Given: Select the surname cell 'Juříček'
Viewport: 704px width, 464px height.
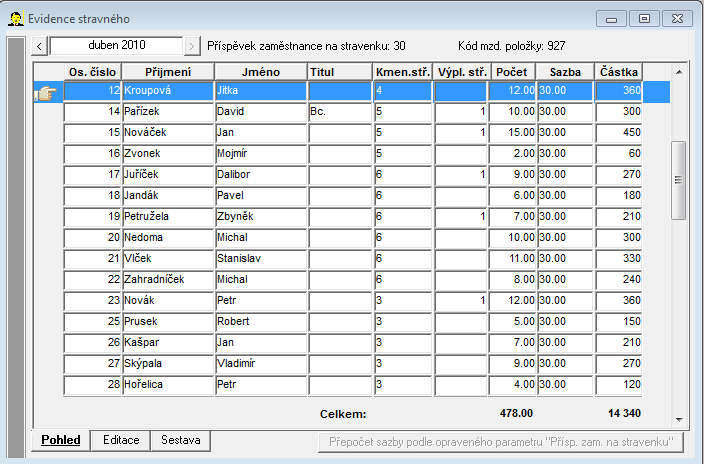Looking at the screenshot, I should coord(168,175).
